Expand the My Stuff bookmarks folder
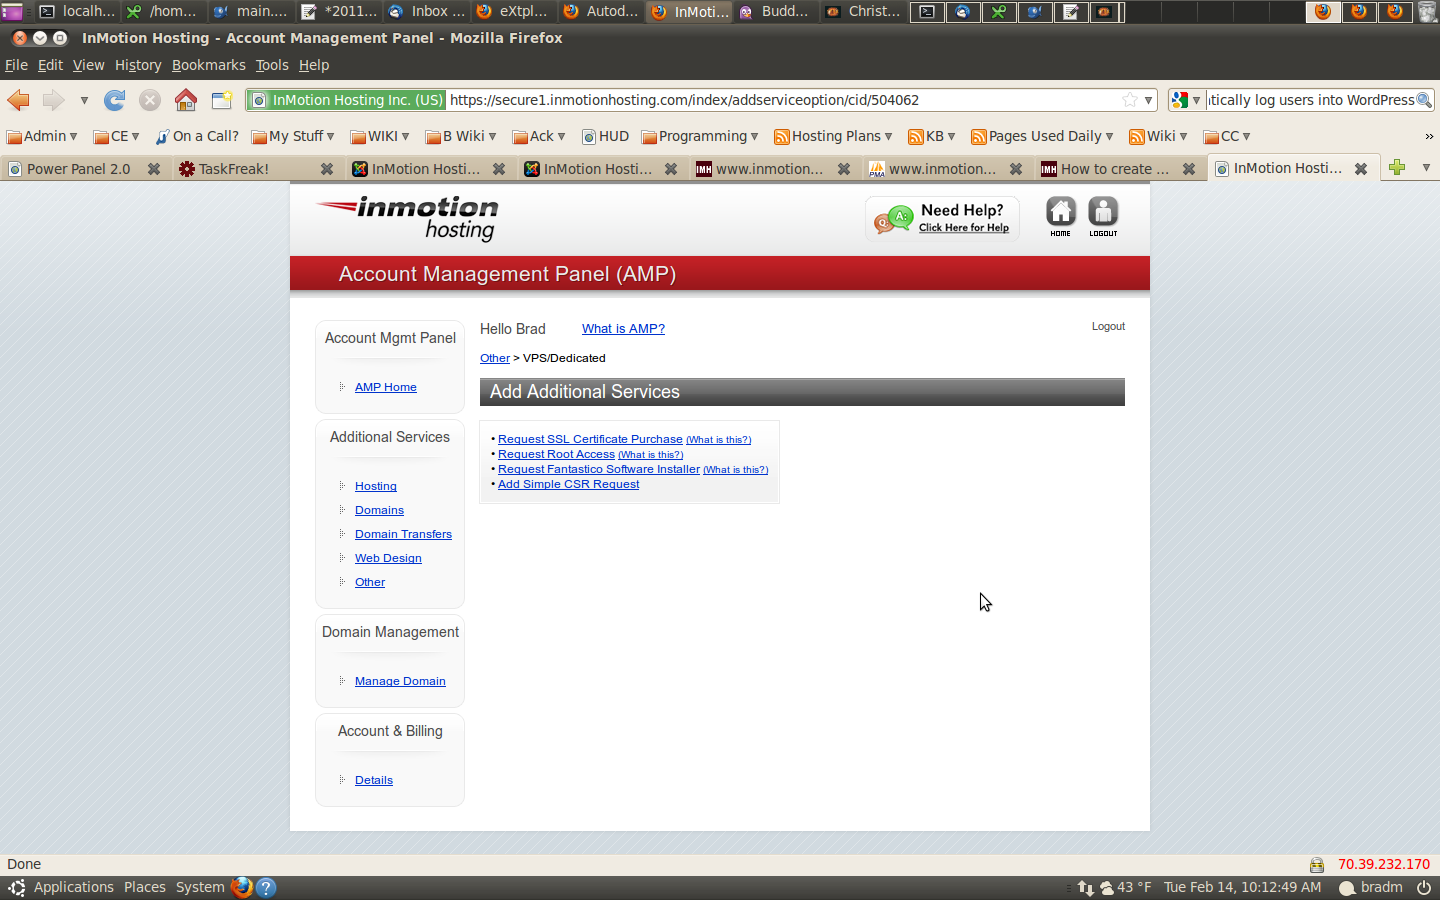The width and height of the screenshot is (1440, 900). pos(293,136)
